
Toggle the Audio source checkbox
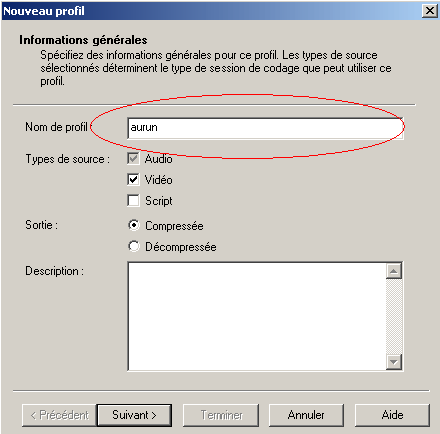(x=133, y=159)
